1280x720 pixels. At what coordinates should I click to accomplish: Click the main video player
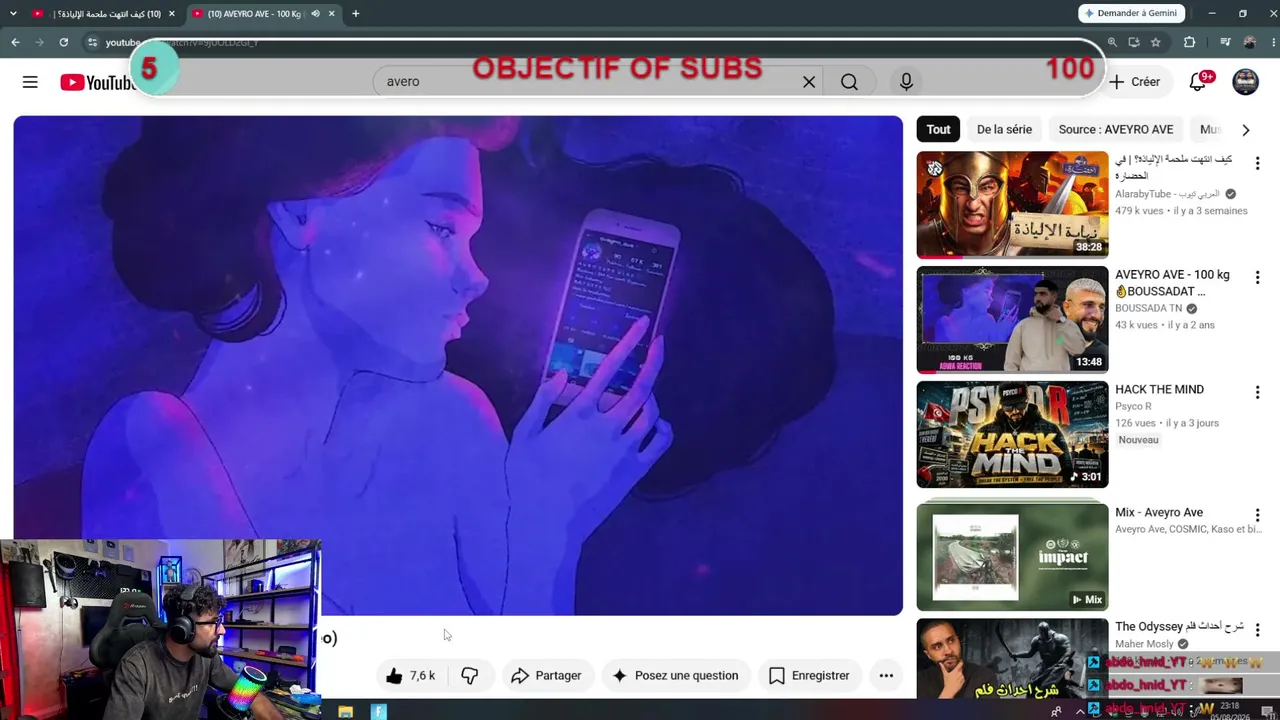click(458, 365)
